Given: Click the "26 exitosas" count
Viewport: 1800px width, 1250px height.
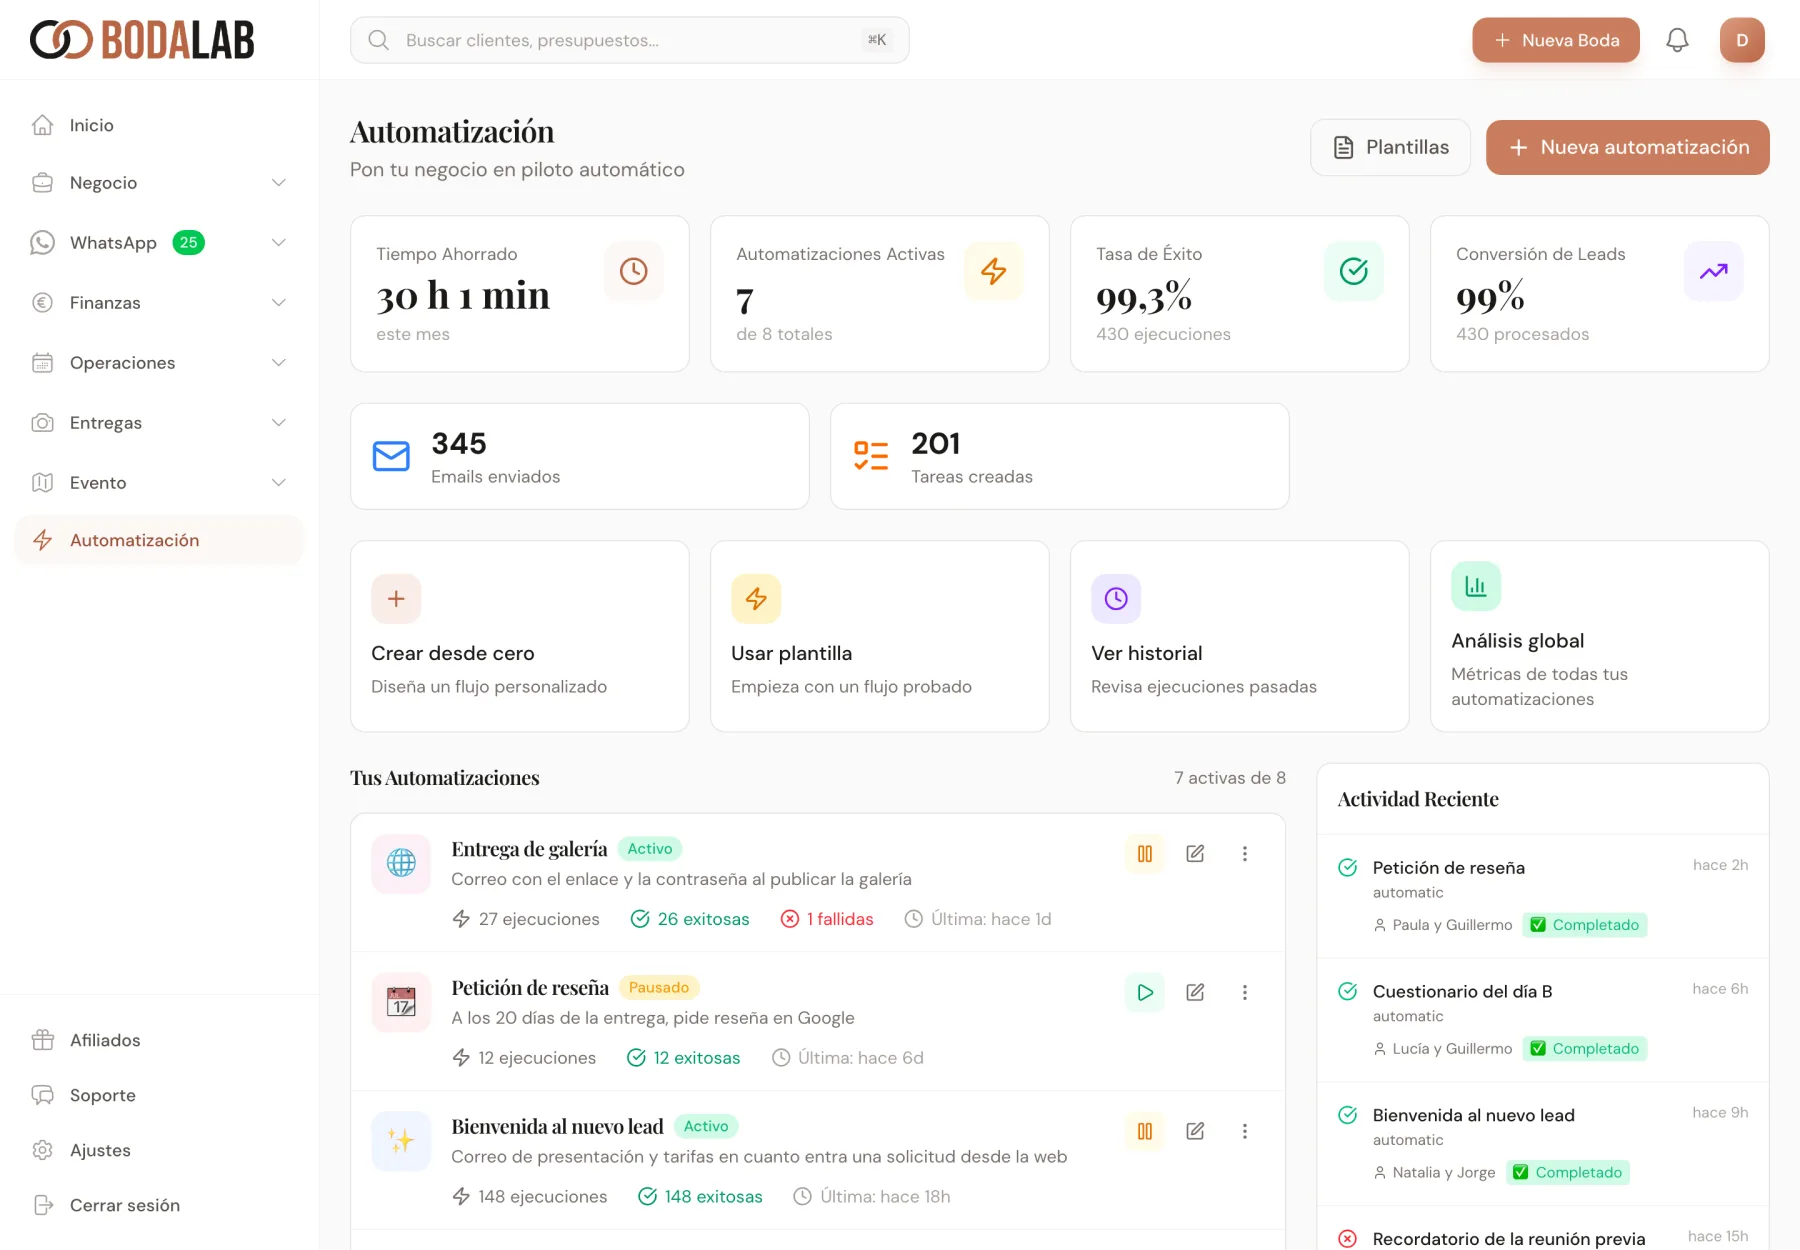Looking at the screenshot, I should pos(690,919).
